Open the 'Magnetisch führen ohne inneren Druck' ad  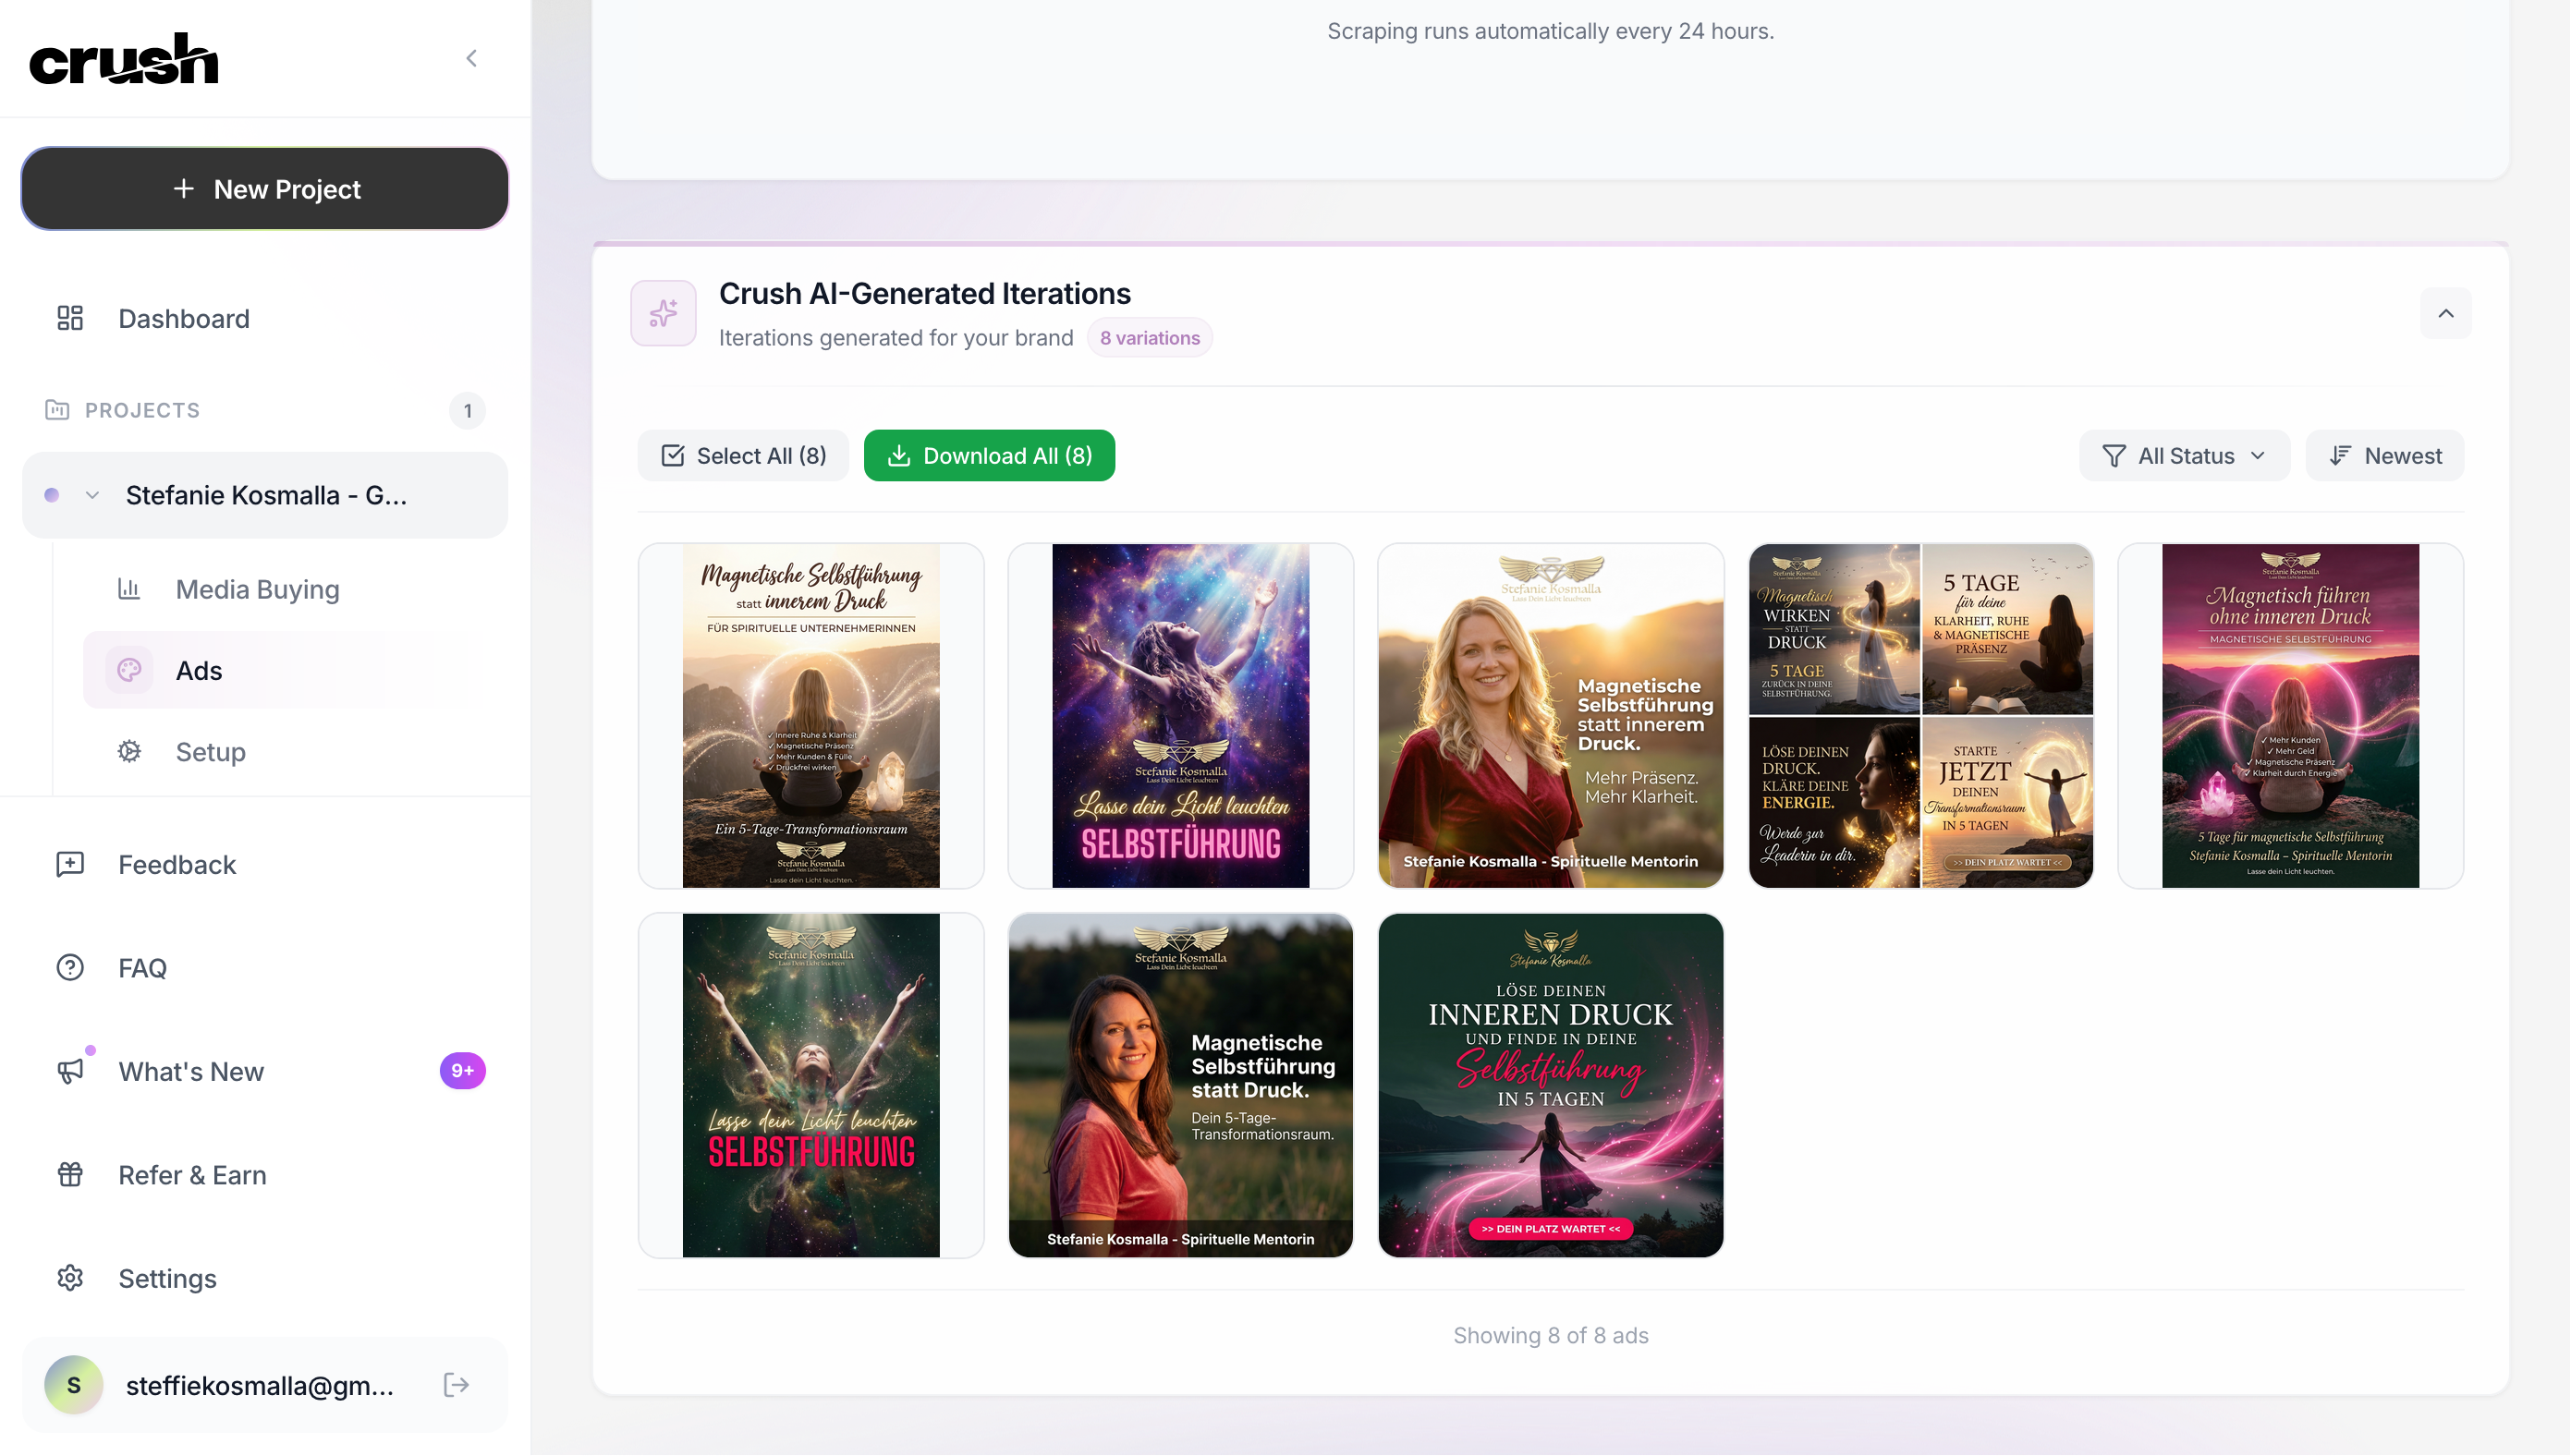click(x=2290, y=716)
